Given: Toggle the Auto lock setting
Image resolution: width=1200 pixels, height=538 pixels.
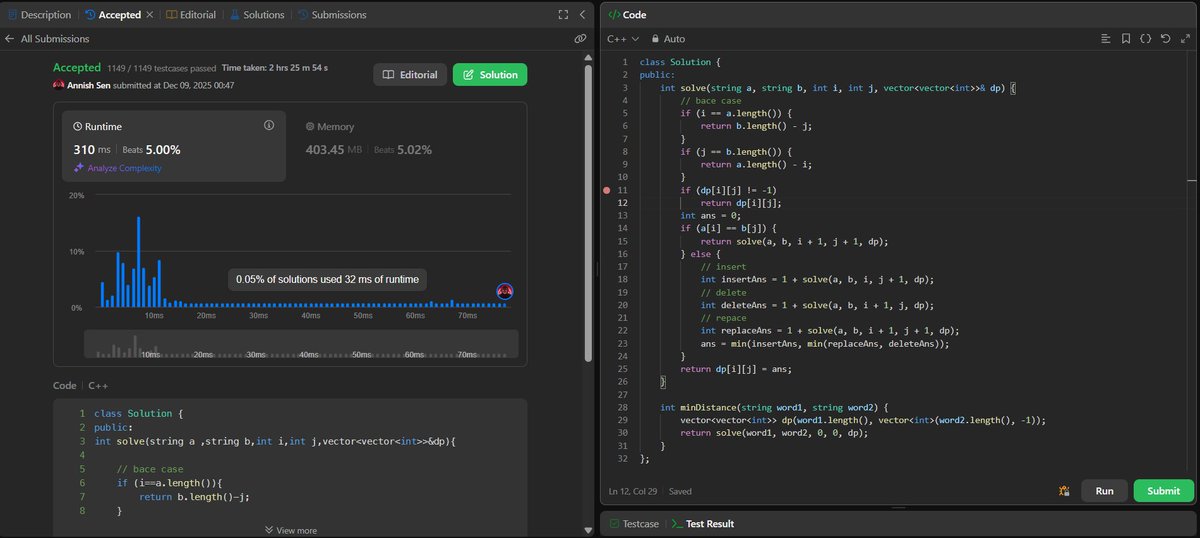Looking at the screenshot, I should (x=668, y=39).
